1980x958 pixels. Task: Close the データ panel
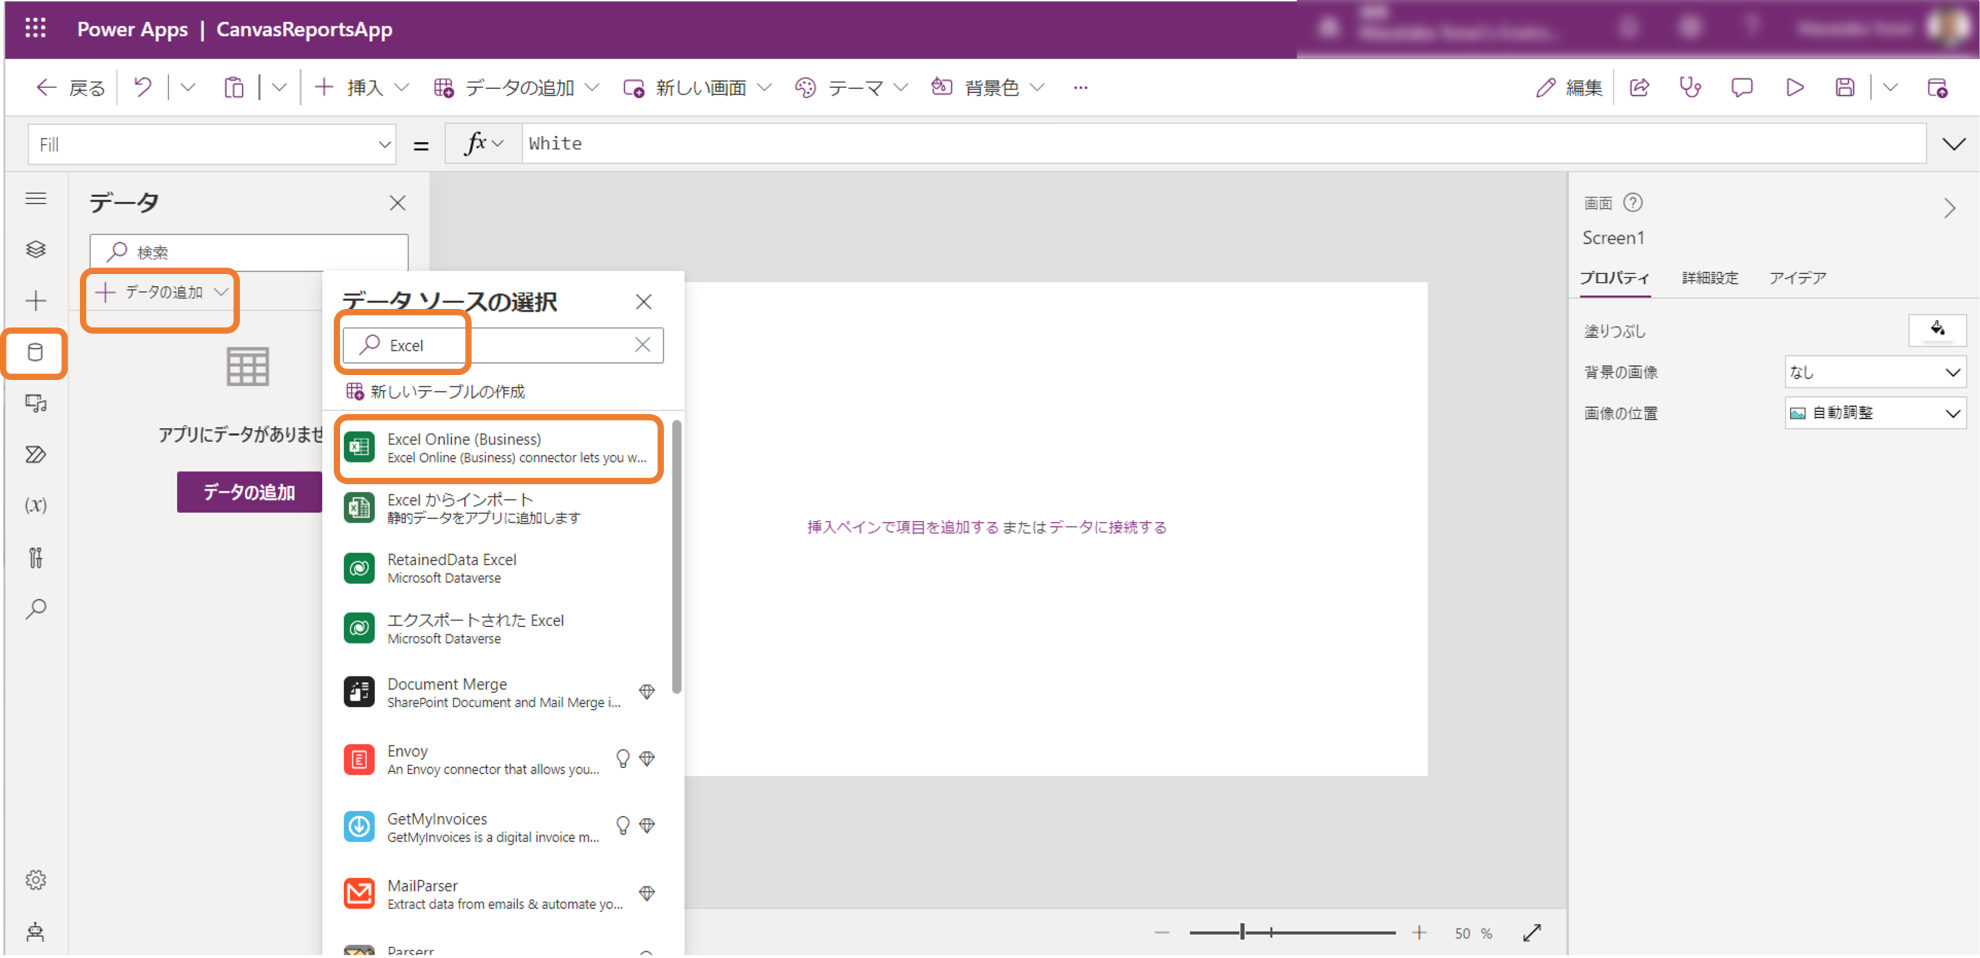click(398, 203)
